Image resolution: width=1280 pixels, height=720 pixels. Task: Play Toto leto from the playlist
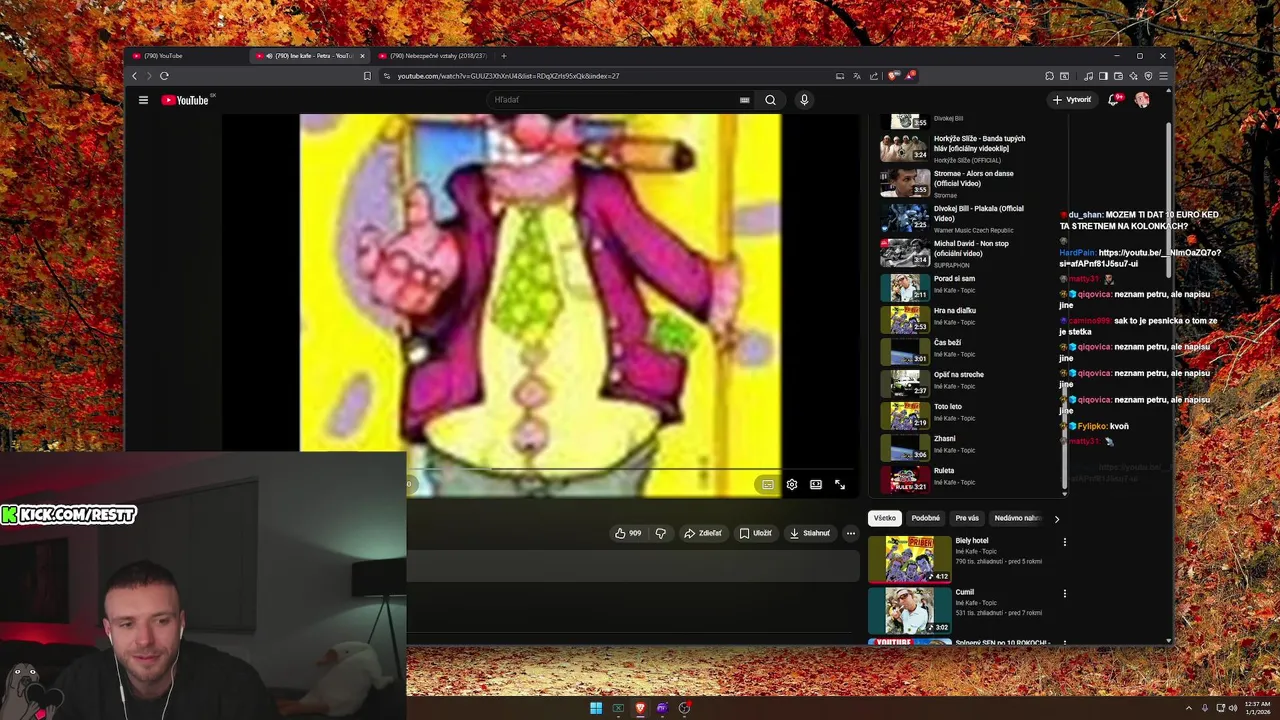pos(965,413)
